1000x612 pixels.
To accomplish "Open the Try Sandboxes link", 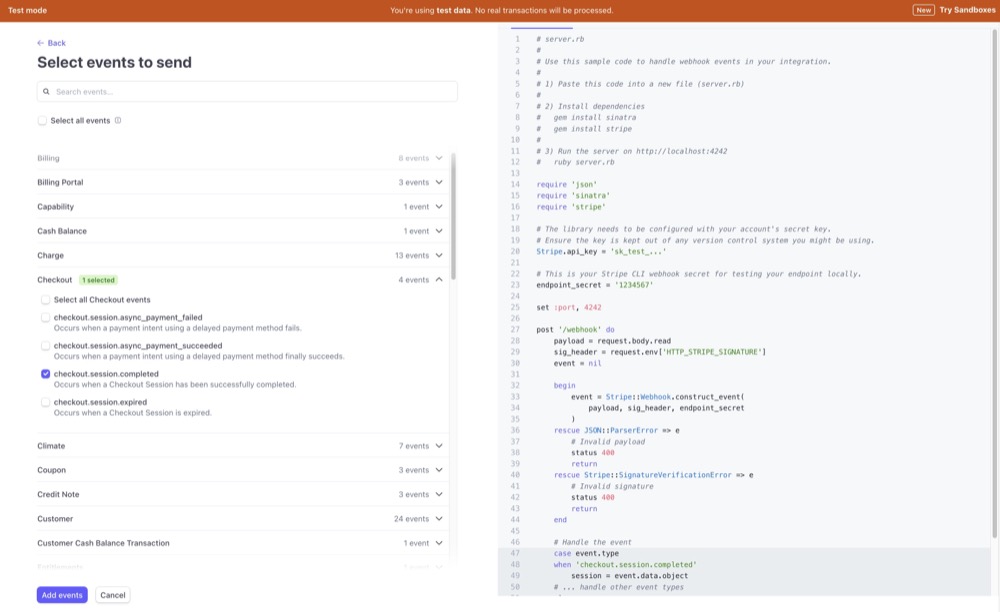I will coord(967,10).
